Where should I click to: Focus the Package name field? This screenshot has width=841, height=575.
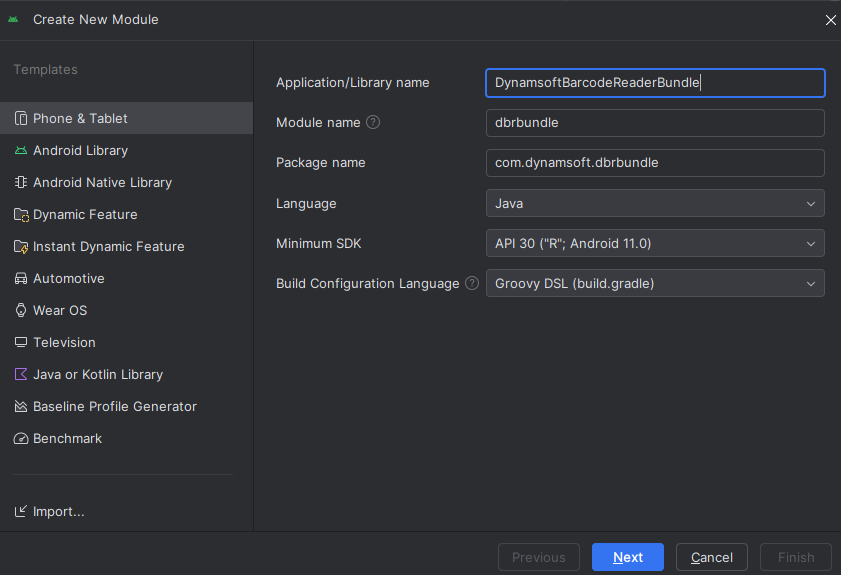pos(655,163)
